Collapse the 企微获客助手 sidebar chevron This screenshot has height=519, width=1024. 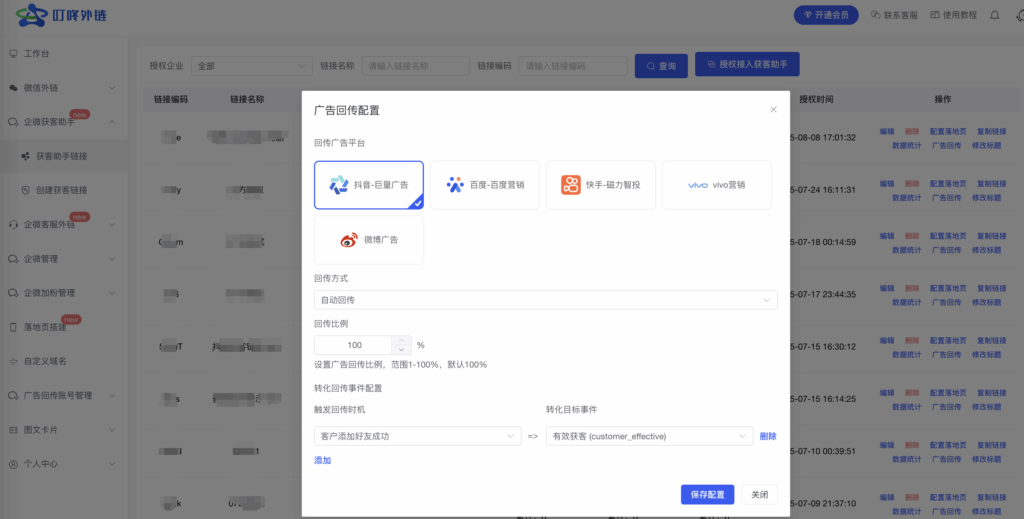coord(112,122)
